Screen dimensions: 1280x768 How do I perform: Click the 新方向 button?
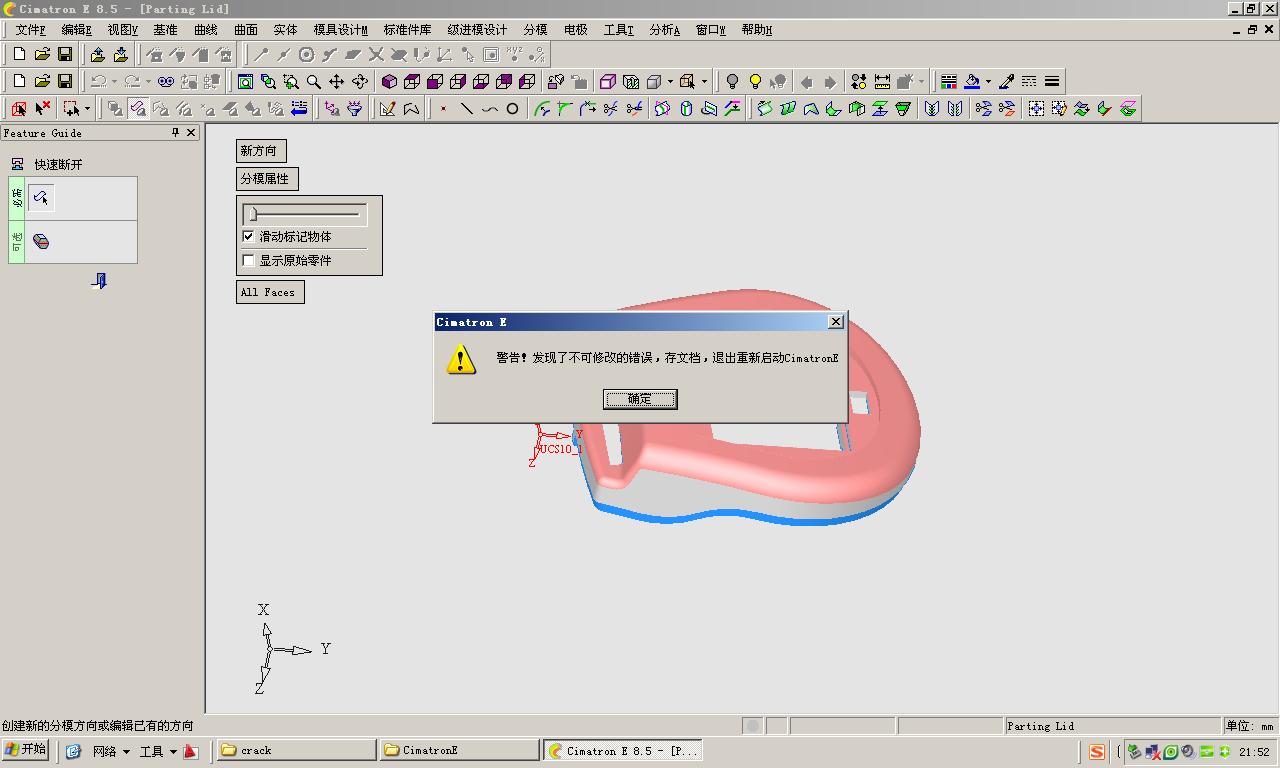pyautogui.click(x=261, y=151)
